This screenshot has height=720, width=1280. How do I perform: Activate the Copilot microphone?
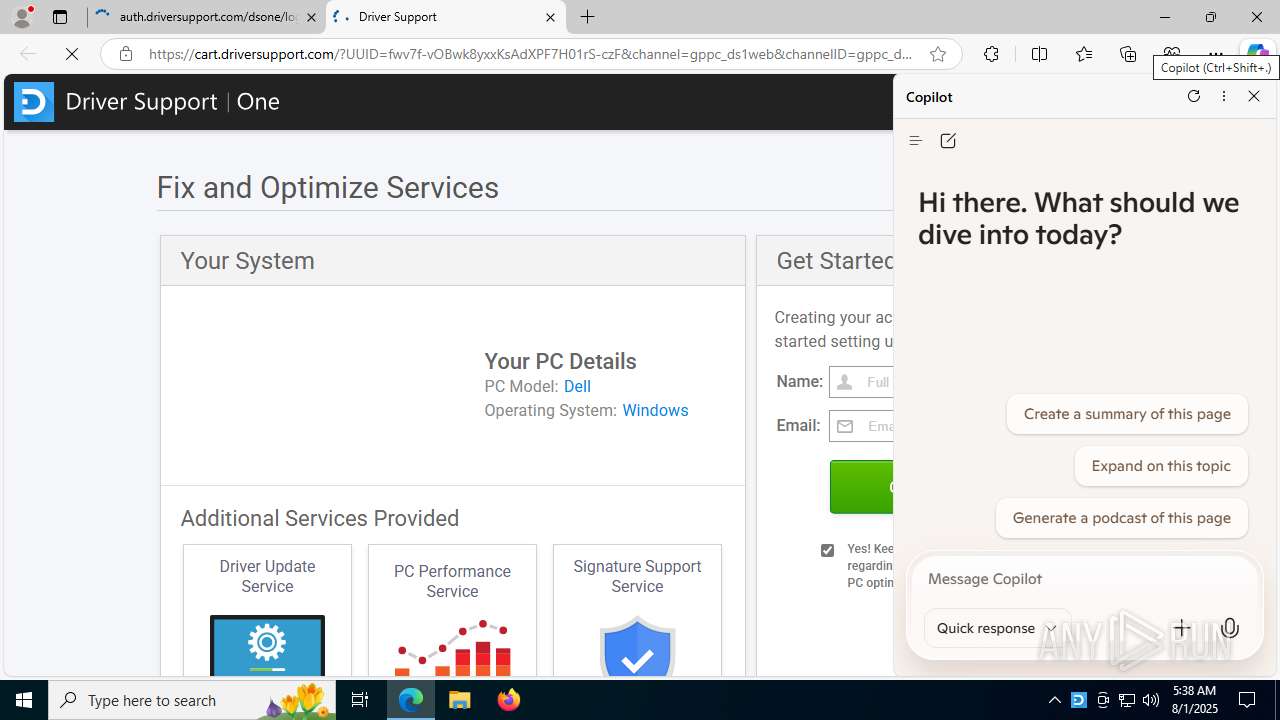tap(1230, 628)
